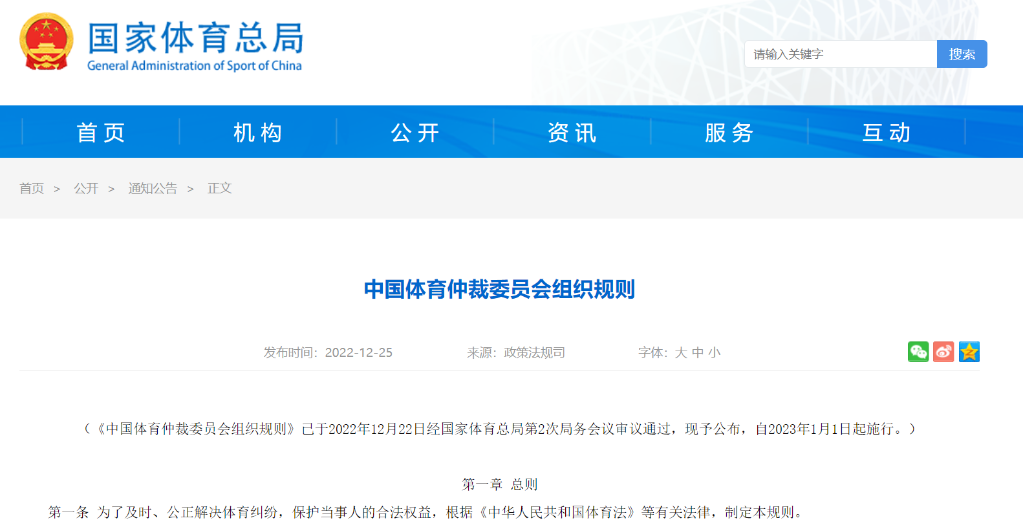This screenshot has width=1023, height=527.
Task: Open the 服务 navigation menu
Action: point(729,132)
